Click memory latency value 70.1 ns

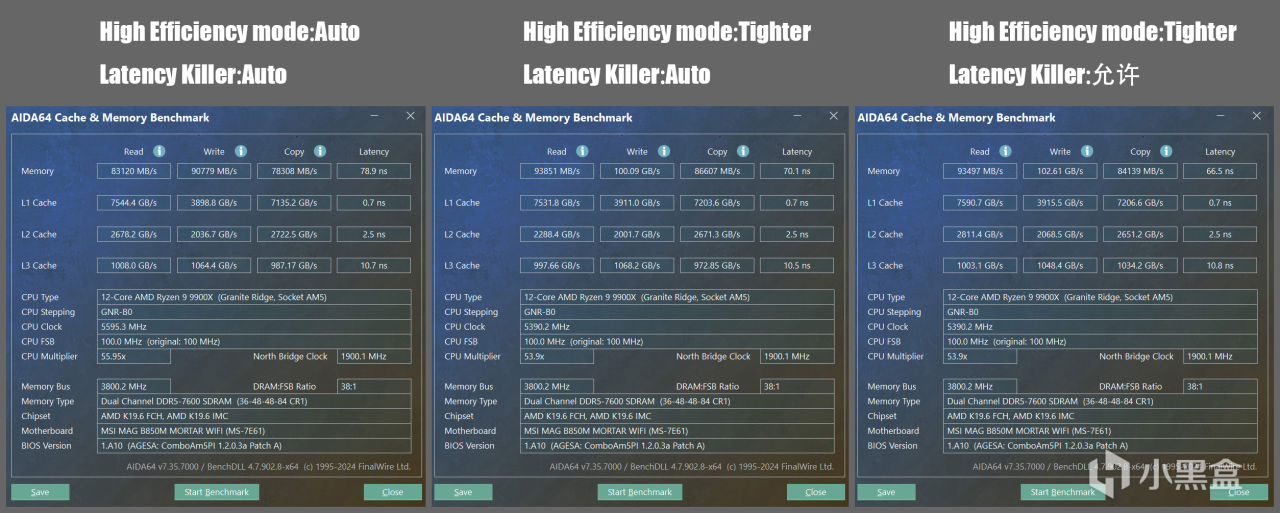(797, 171)
